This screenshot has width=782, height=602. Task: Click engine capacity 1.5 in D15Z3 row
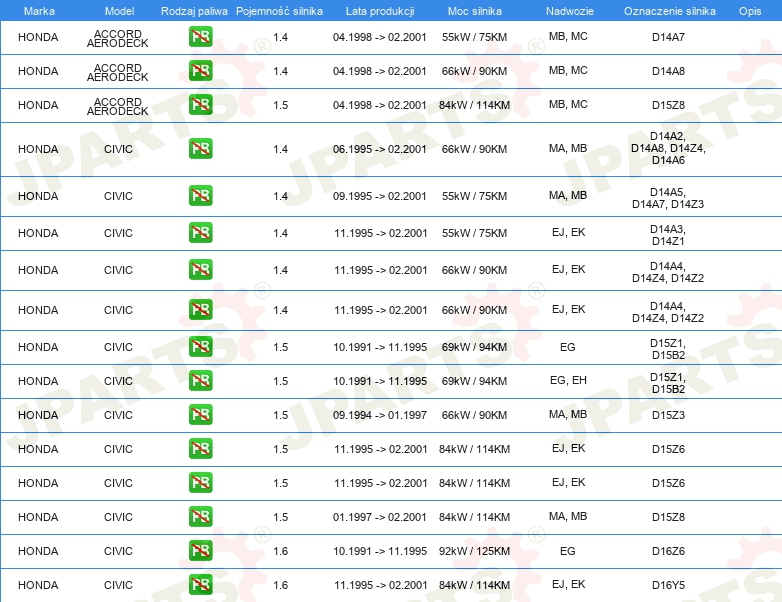pos(280,415)
